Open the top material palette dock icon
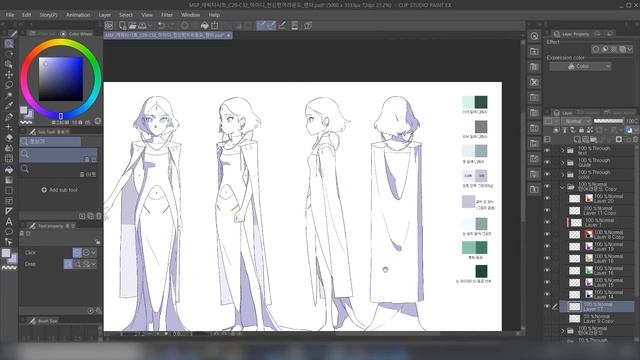This screenshot has width=640, height=360. click(534, 51)
